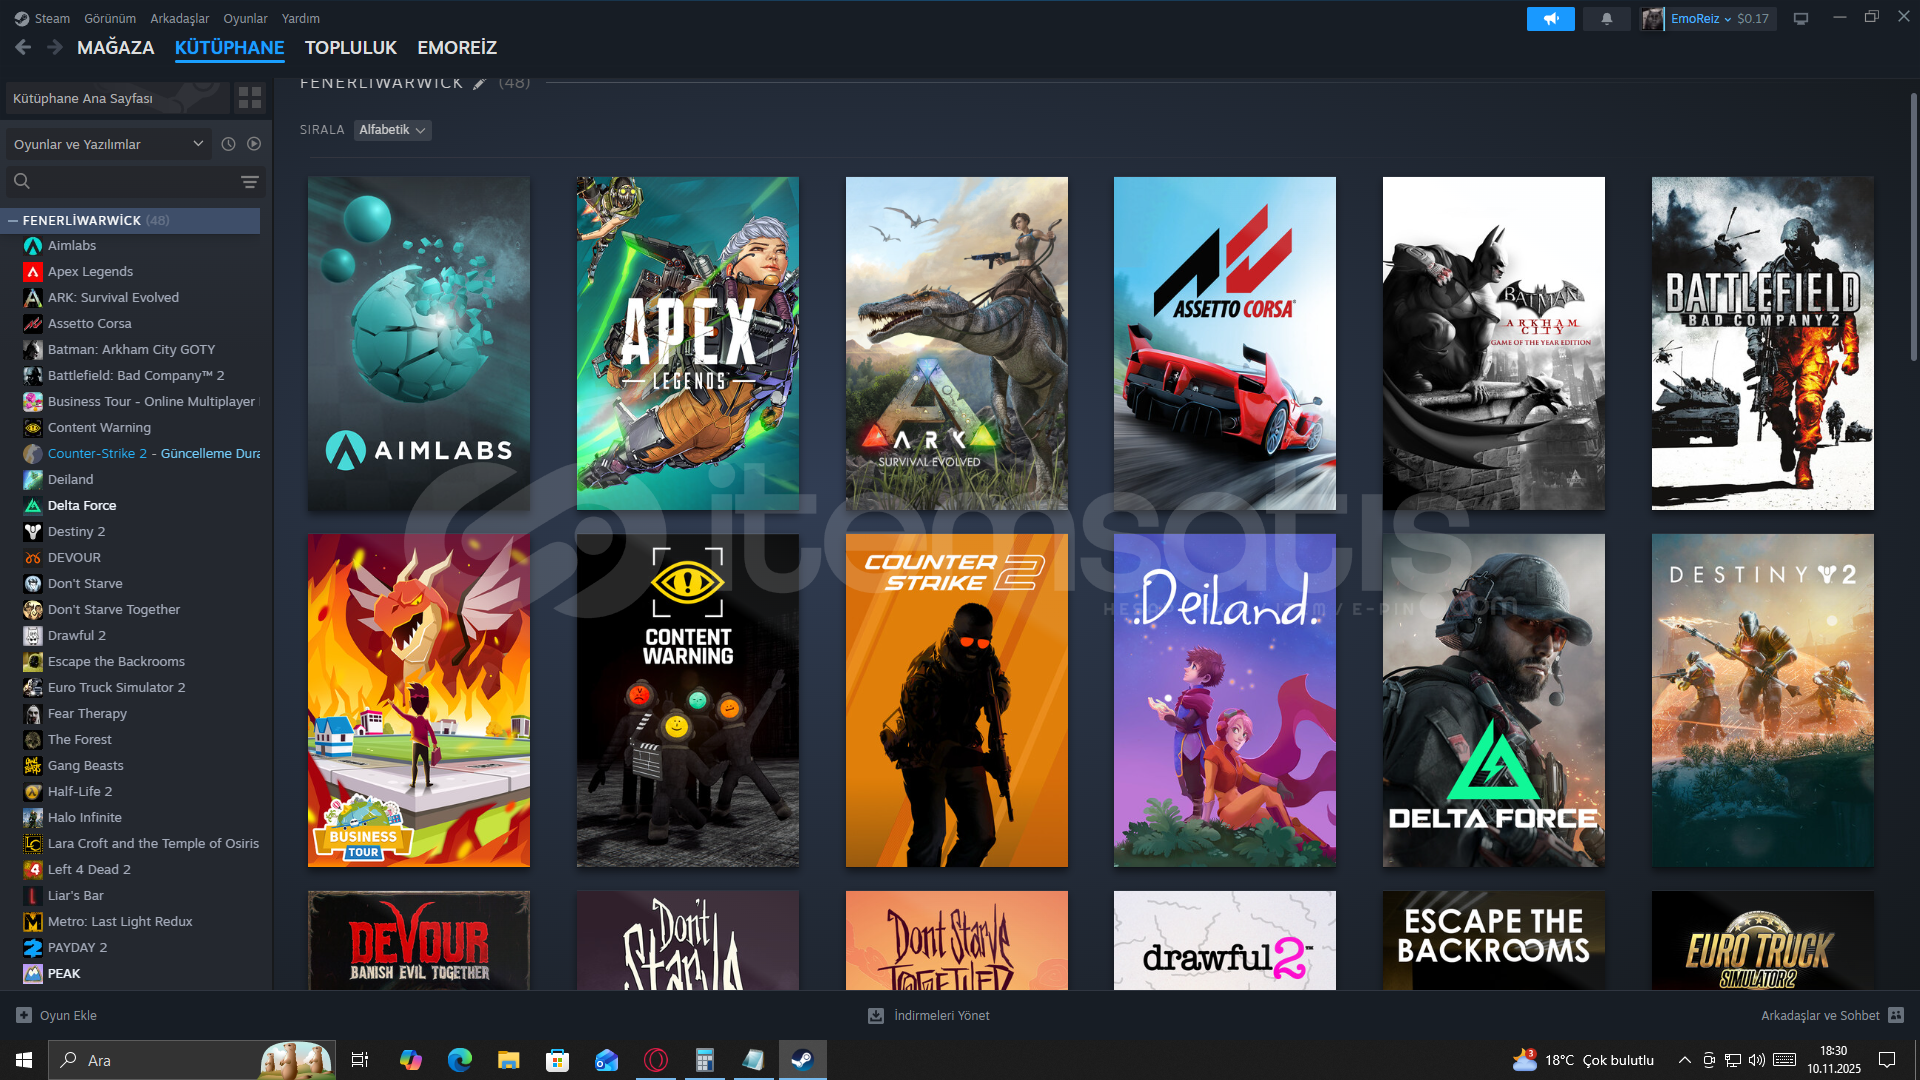1920x1080 pixels.
Task: Open EmoReiz account dropdown
Action: tap(1700, 19)
